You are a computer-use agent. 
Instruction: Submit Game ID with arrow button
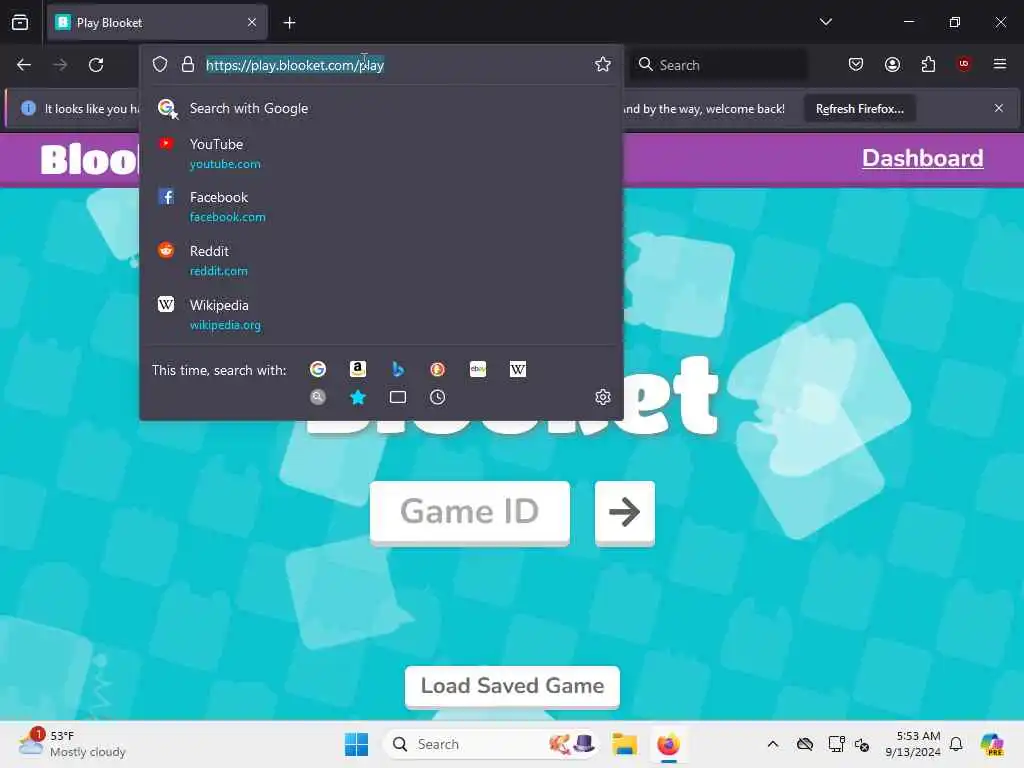[624, 513]
